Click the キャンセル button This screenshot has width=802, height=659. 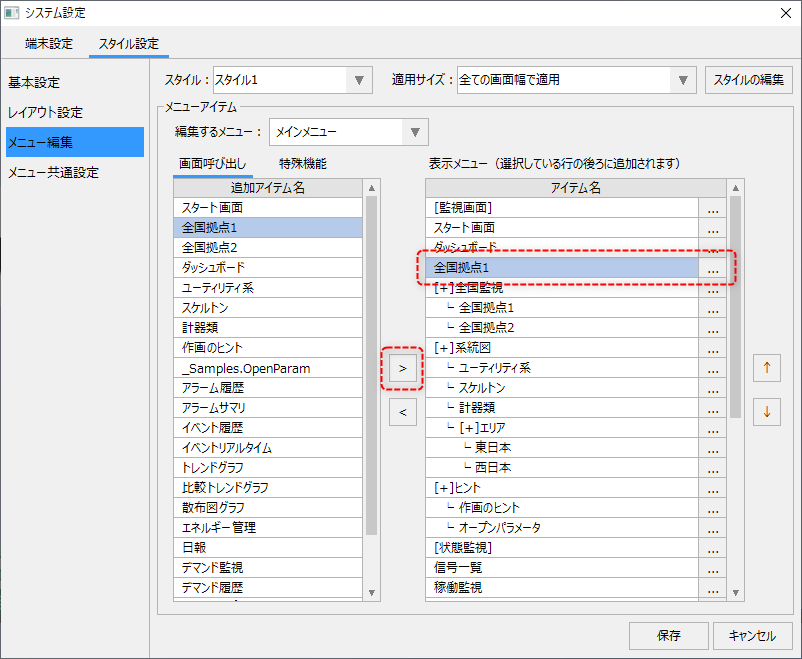752,635
